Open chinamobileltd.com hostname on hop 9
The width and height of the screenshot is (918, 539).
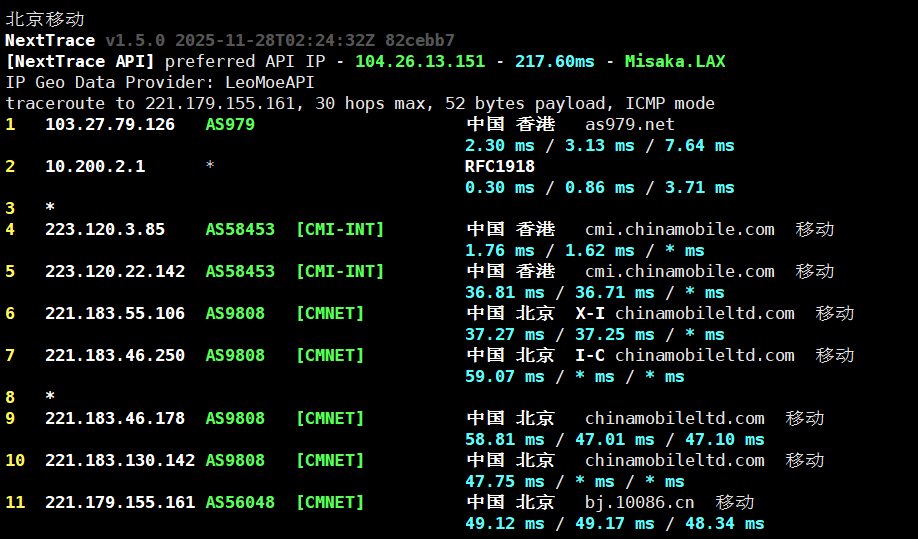pos(675,418)
